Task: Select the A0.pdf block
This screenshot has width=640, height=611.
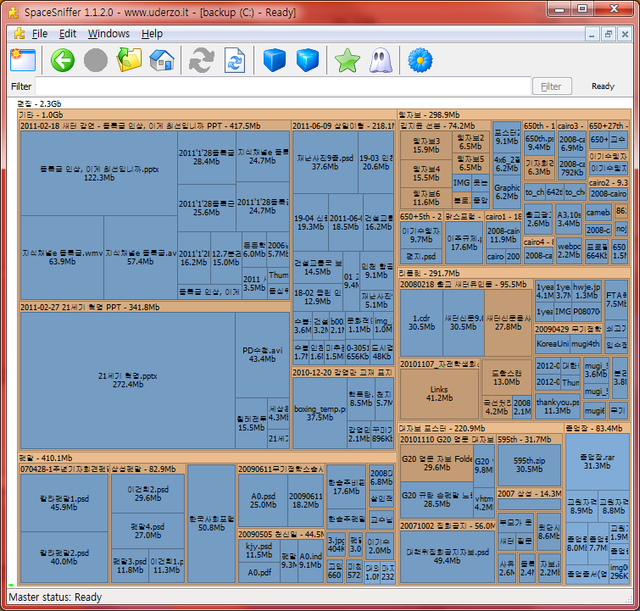Action: (x=259, y=573)
